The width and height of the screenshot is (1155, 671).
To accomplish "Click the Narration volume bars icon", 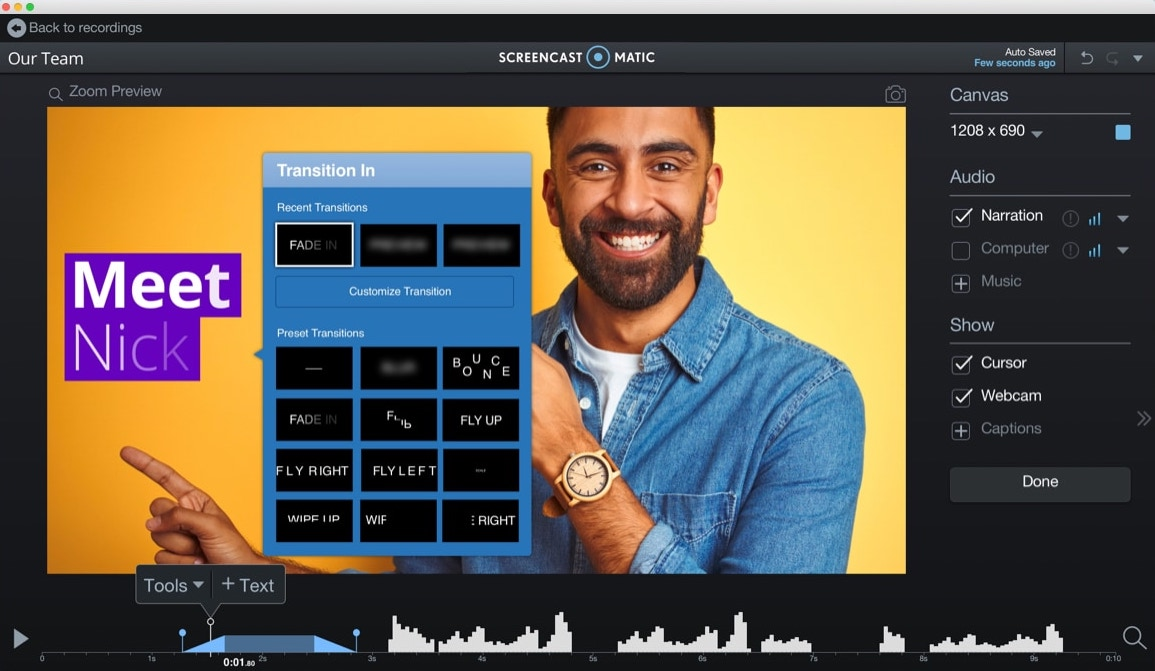I will coord(1095,219).
